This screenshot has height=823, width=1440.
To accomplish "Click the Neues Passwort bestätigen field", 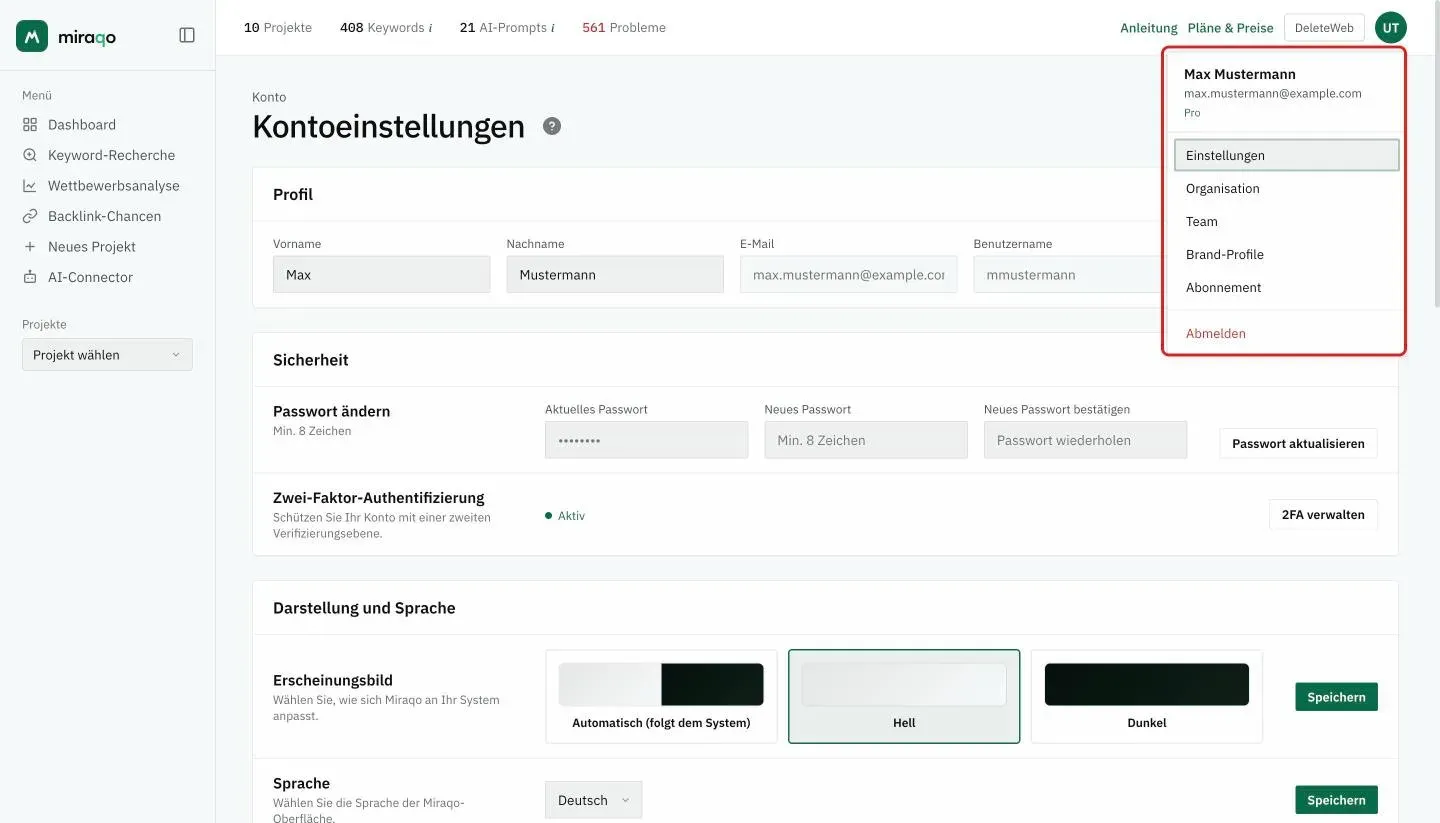I will (1085, 440).
